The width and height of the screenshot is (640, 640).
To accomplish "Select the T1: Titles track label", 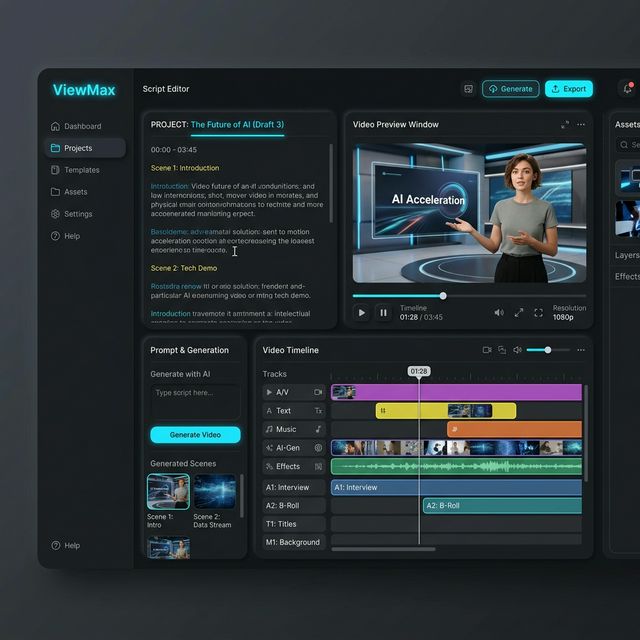I will point(294,524).
